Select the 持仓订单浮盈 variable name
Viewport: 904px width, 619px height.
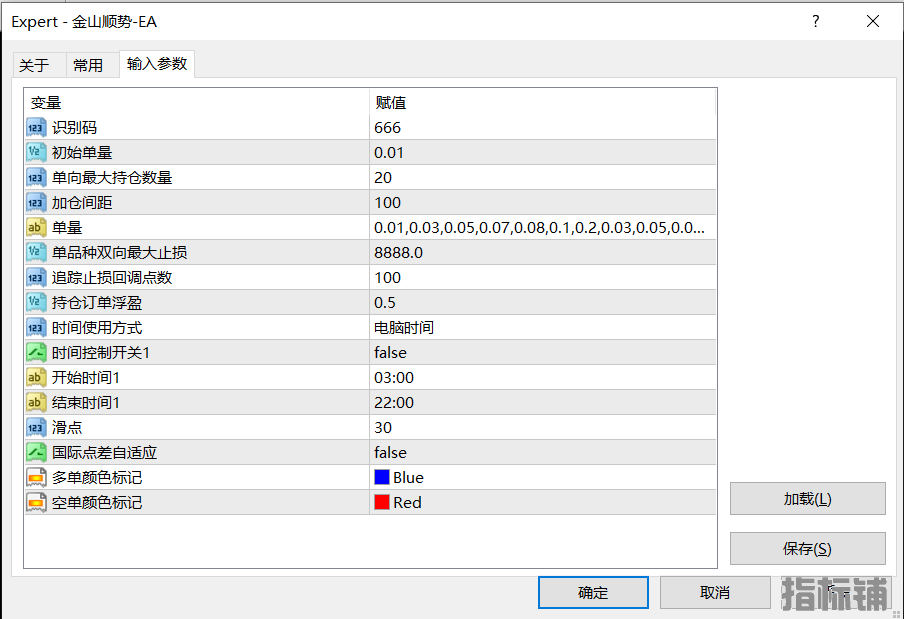[x=97, y=302]
